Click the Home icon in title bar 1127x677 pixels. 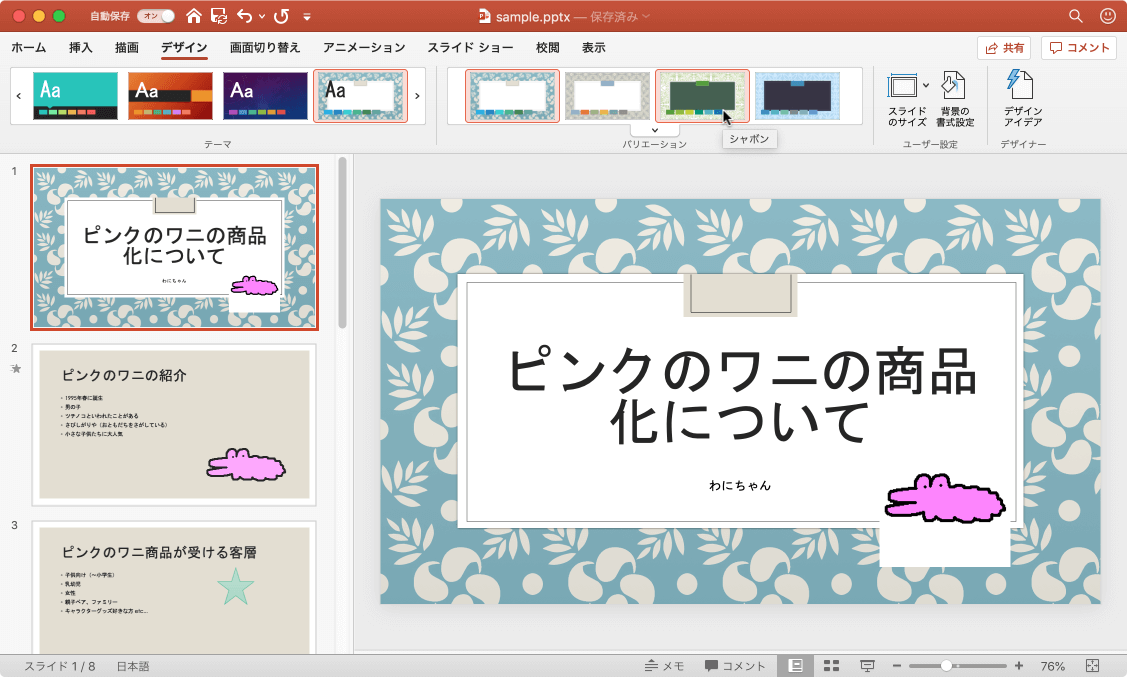(194, 16)
